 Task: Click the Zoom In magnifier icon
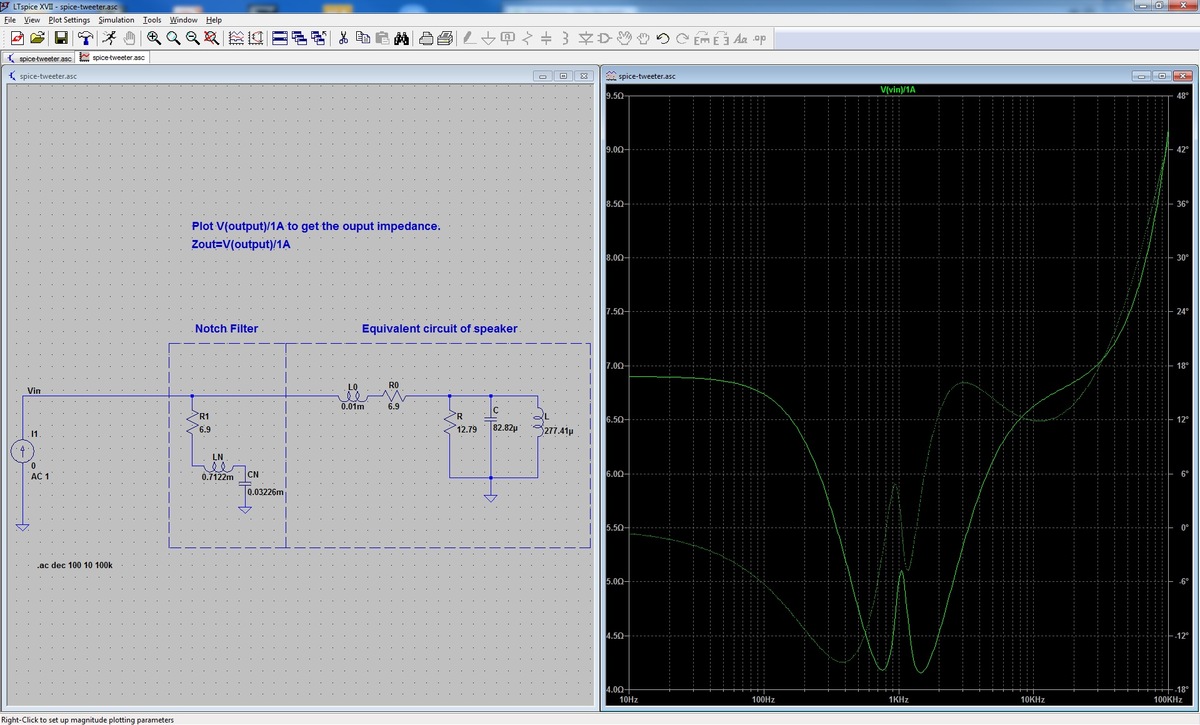[154, 38]
